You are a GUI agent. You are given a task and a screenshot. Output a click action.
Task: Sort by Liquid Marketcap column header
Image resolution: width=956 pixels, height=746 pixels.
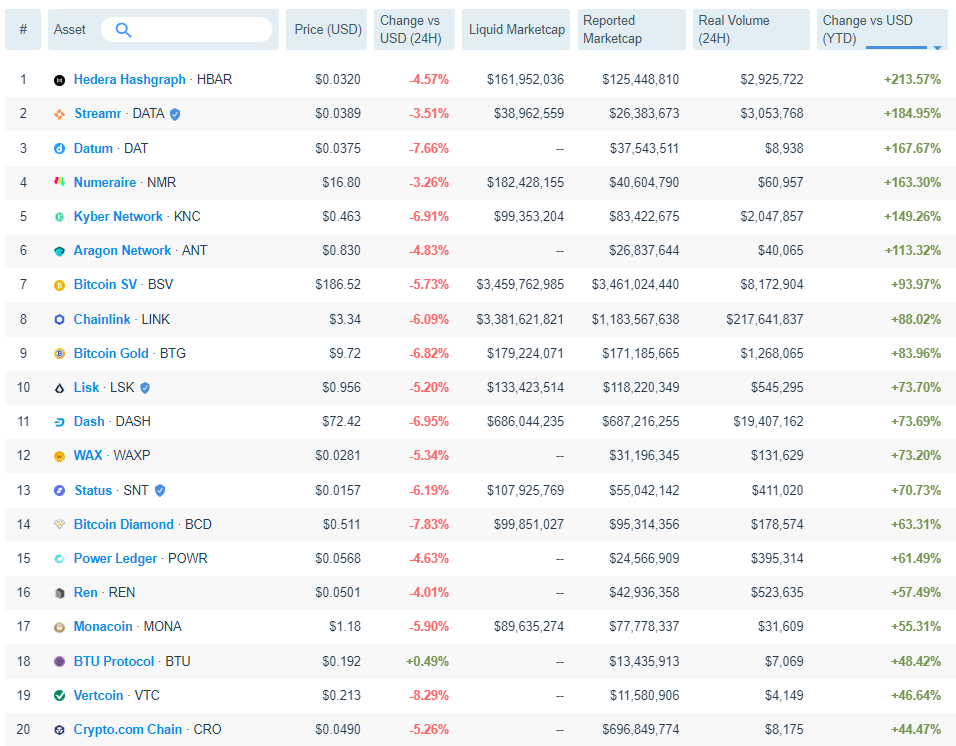pos(516,29)
